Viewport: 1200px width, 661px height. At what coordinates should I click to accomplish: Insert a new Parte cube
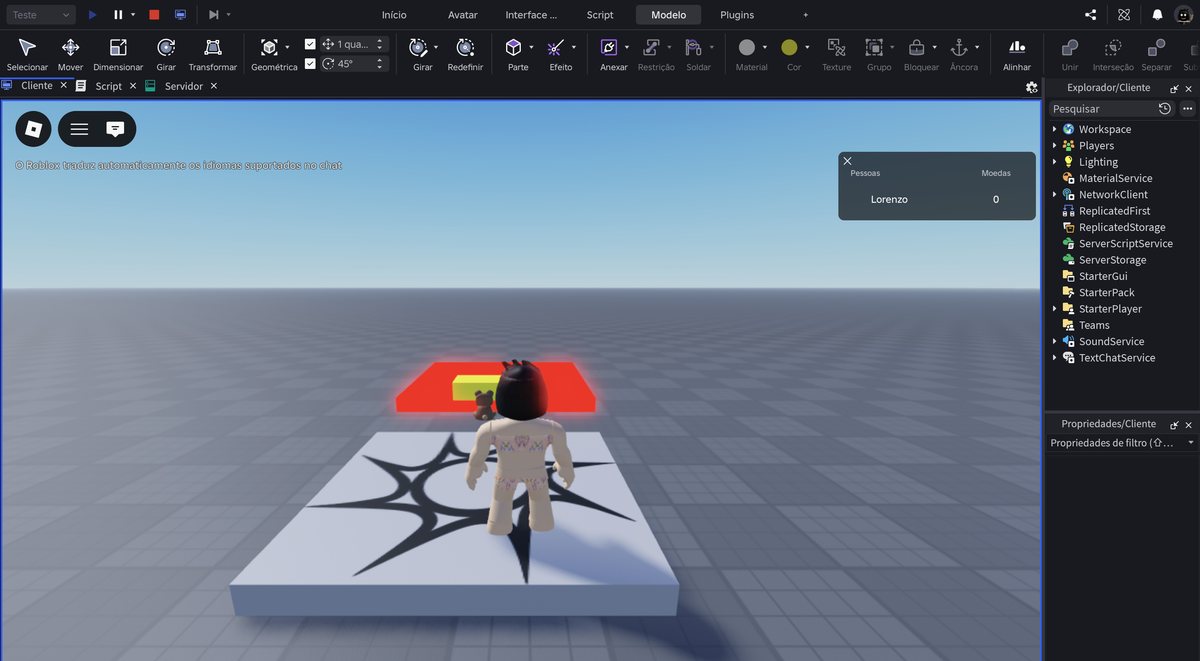point(513,48)
